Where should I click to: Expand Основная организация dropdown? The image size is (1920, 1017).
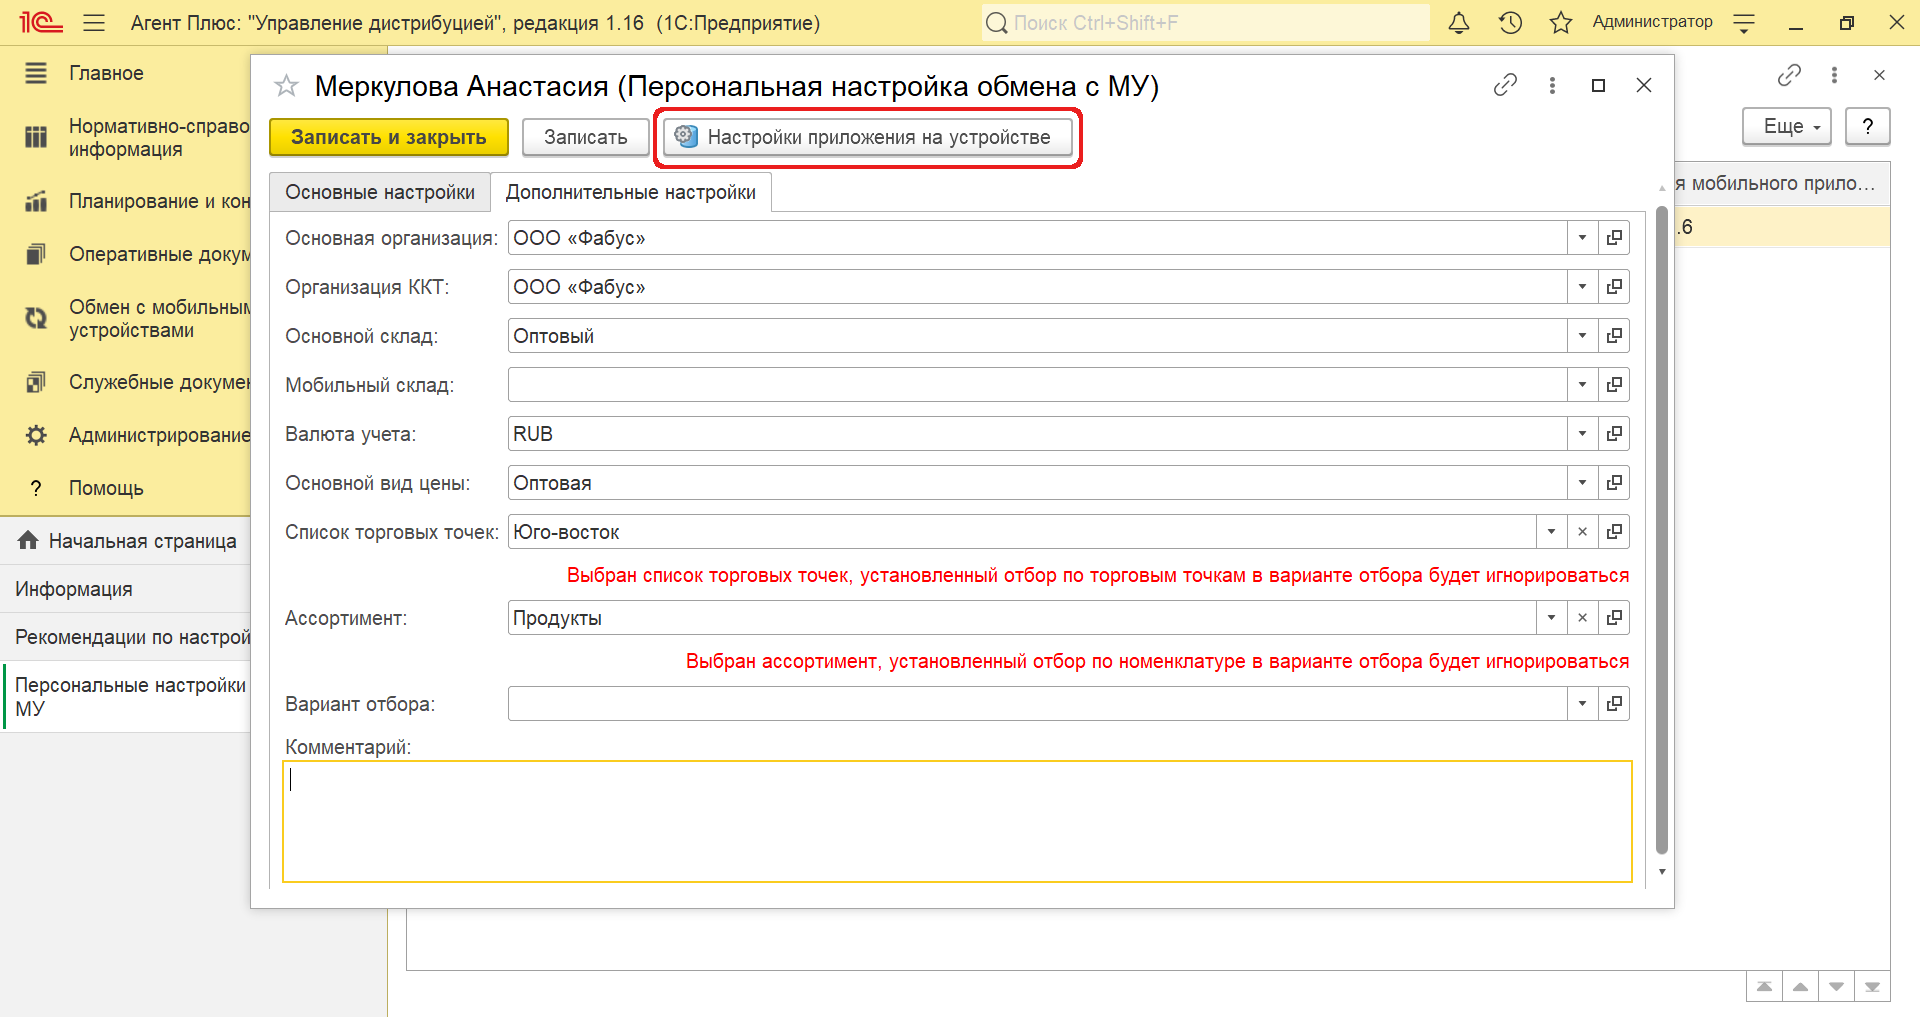coord(1582,238)
